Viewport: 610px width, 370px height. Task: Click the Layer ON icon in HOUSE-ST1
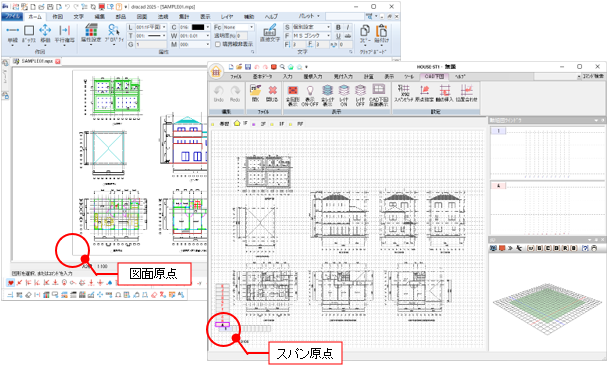tap(344, 95)
